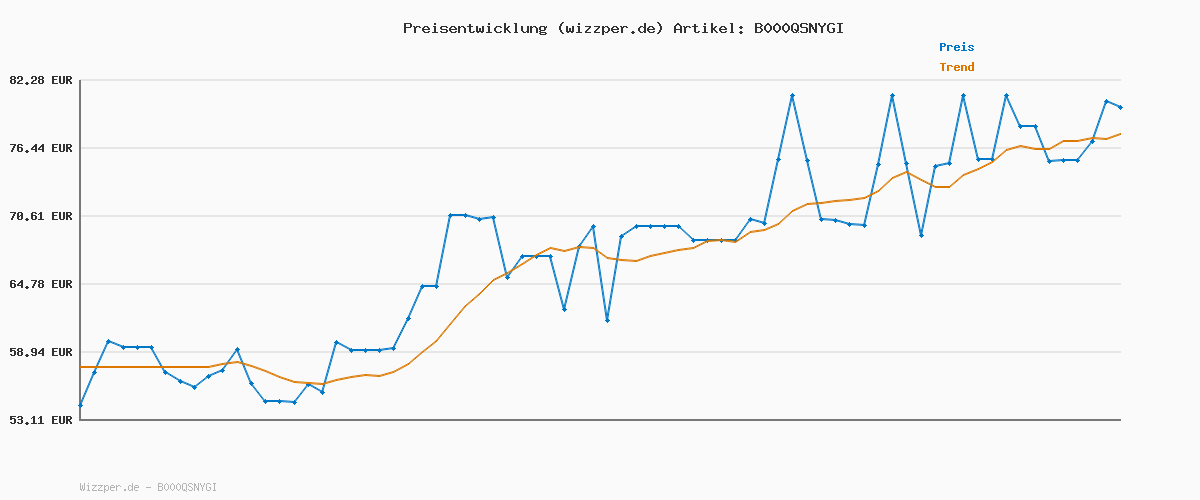Click first point of the 70.6 EUR plateau
This screenshot has height=500, width=1200.
(x=451, y=215)
